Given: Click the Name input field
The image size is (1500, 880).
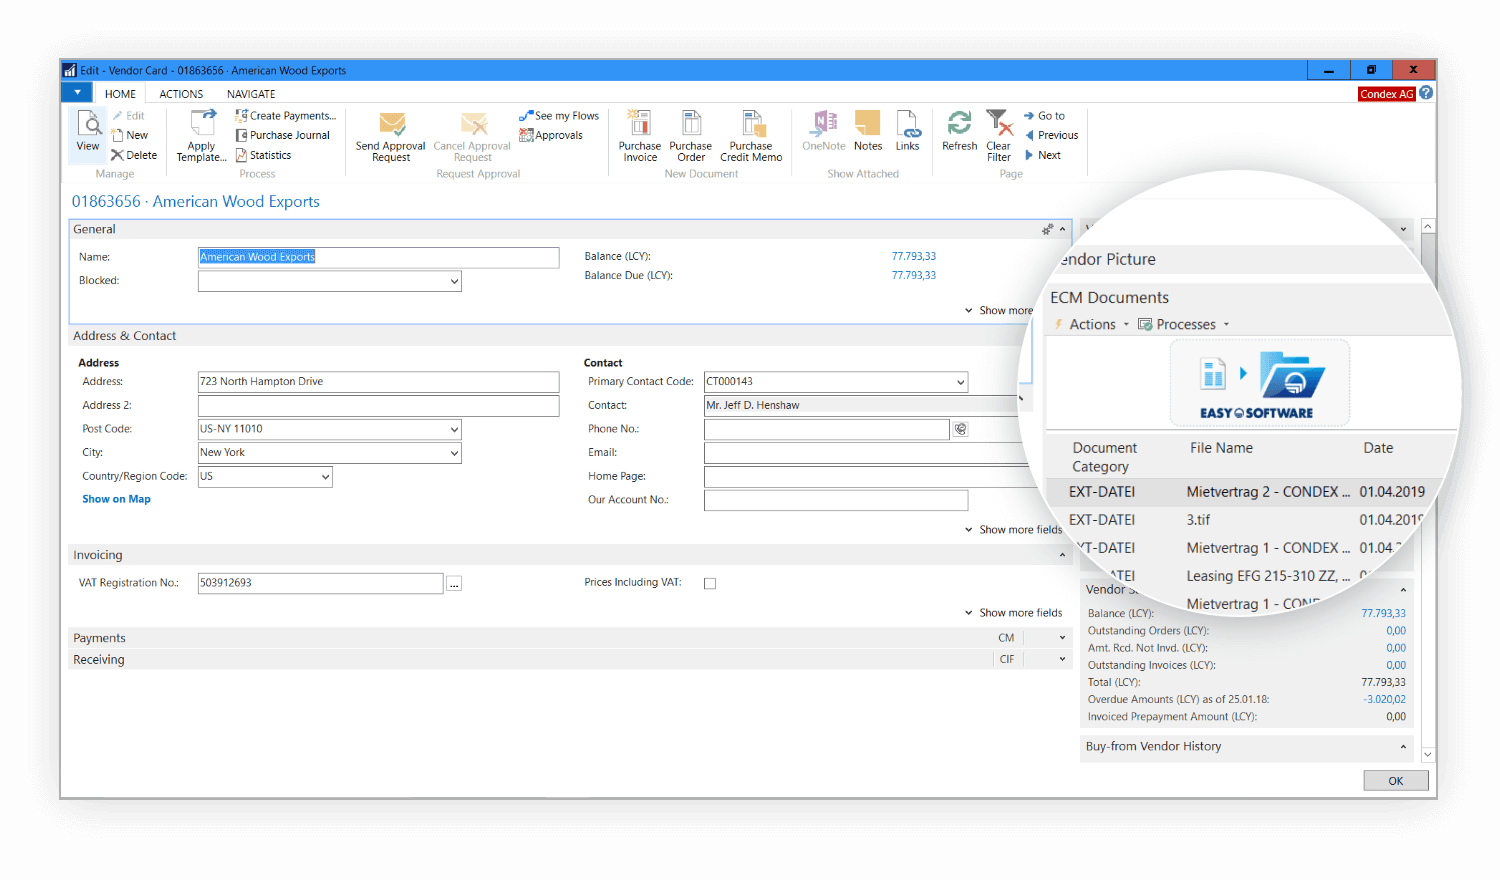Looking at the screenshot, I should click(x=378, y=258).
